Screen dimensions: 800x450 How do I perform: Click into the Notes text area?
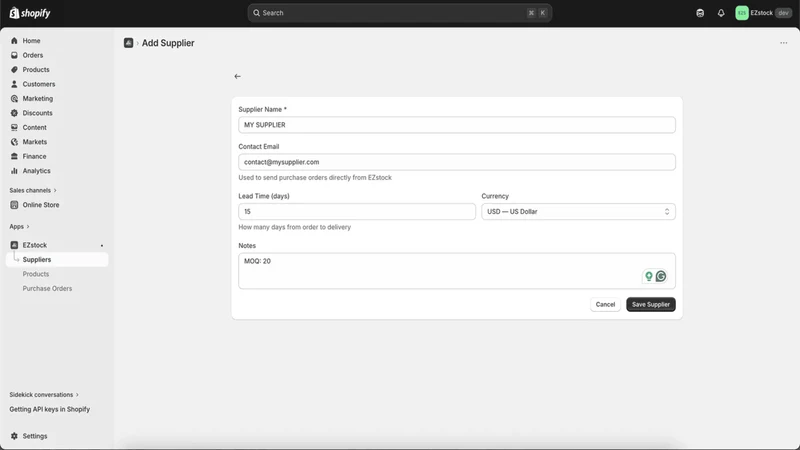(x=457, y=271)
